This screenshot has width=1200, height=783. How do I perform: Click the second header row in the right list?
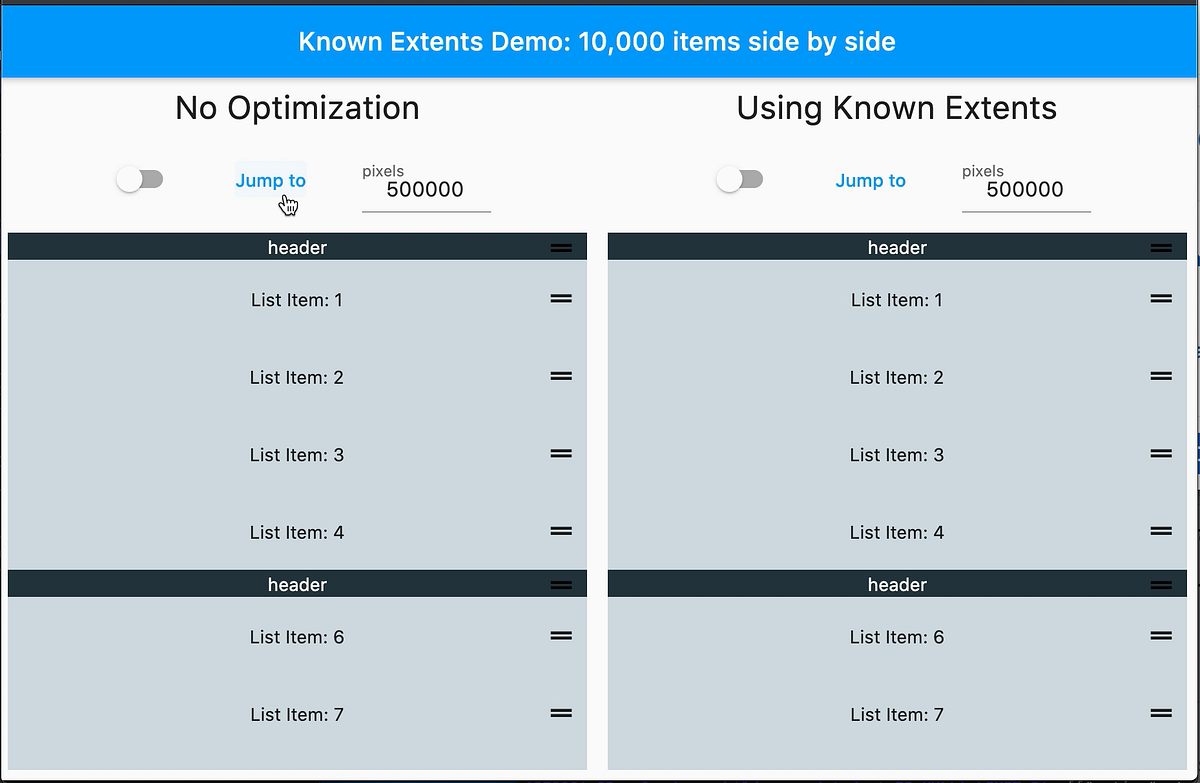click(x=897, y=583)
